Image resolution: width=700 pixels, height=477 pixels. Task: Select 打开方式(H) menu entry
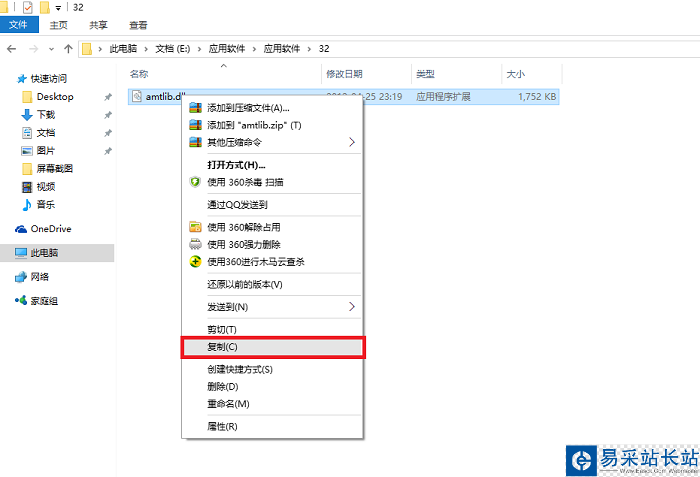(273, 165)
